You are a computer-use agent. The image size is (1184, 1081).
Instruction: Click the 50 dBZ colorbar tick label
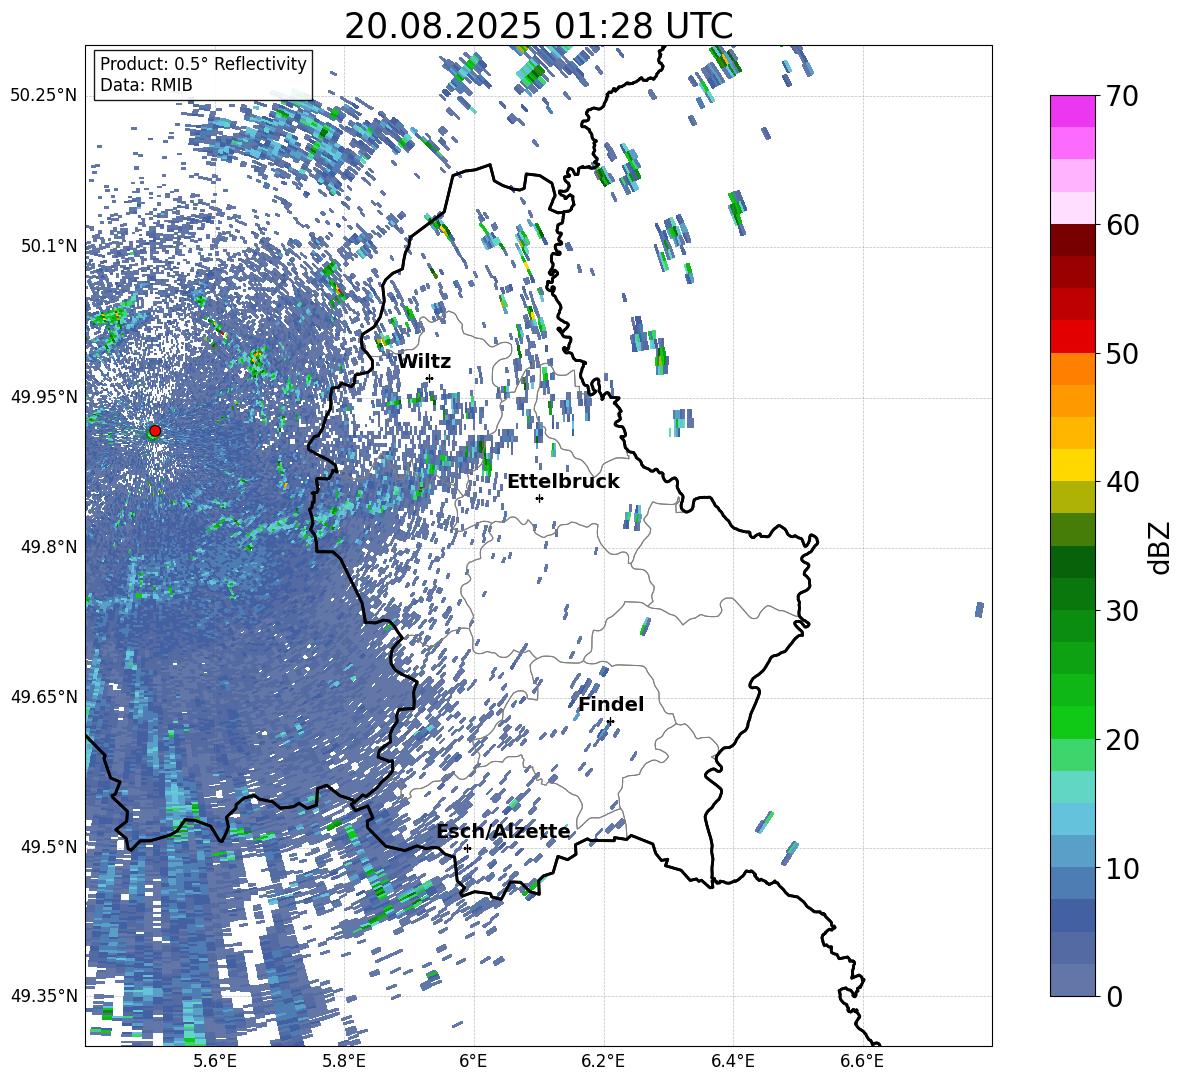click(1122, 353)
